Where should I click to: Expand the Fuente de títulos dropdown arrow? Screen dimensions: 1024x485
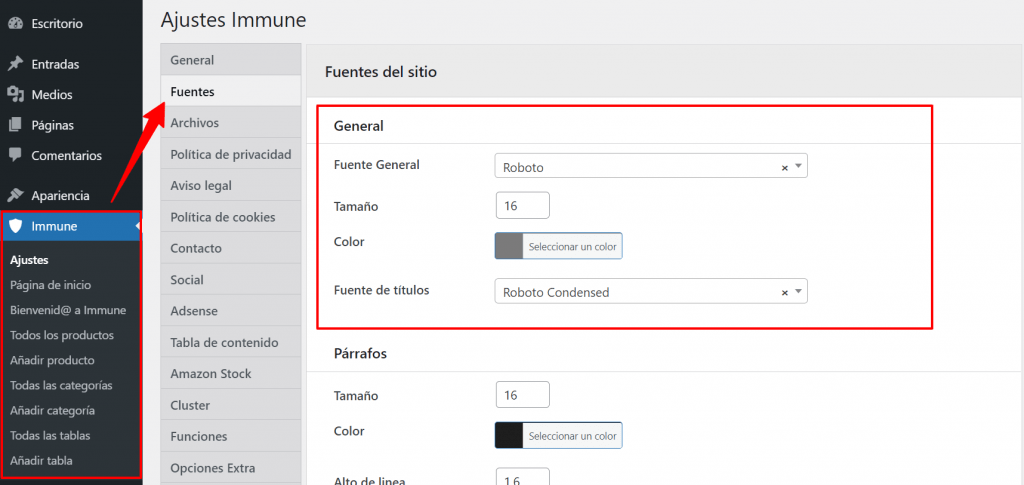[x=798, y=292]
